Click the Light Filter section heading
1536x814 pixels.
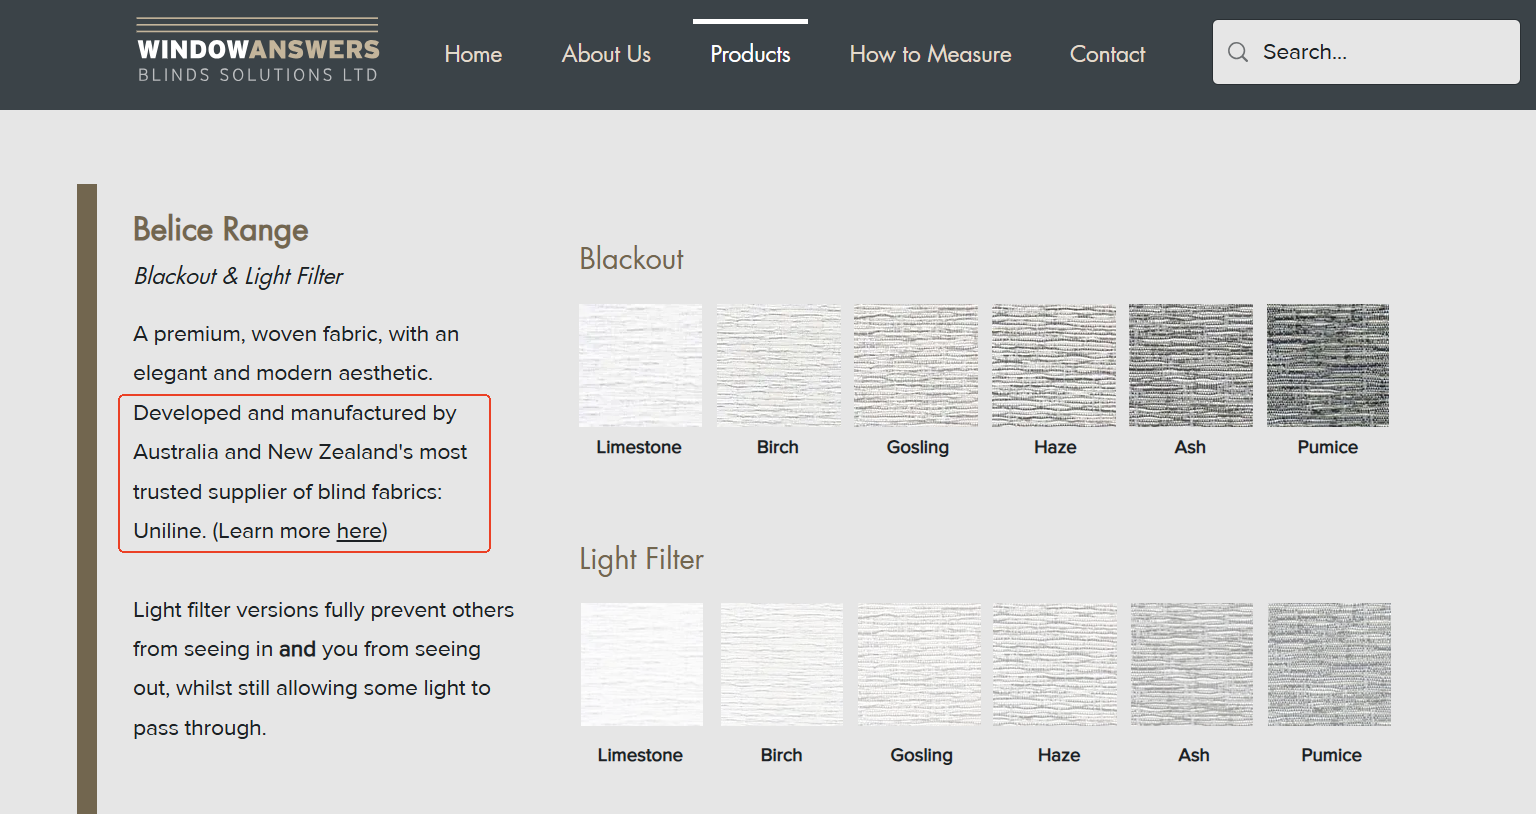click(x=642, y=559)
